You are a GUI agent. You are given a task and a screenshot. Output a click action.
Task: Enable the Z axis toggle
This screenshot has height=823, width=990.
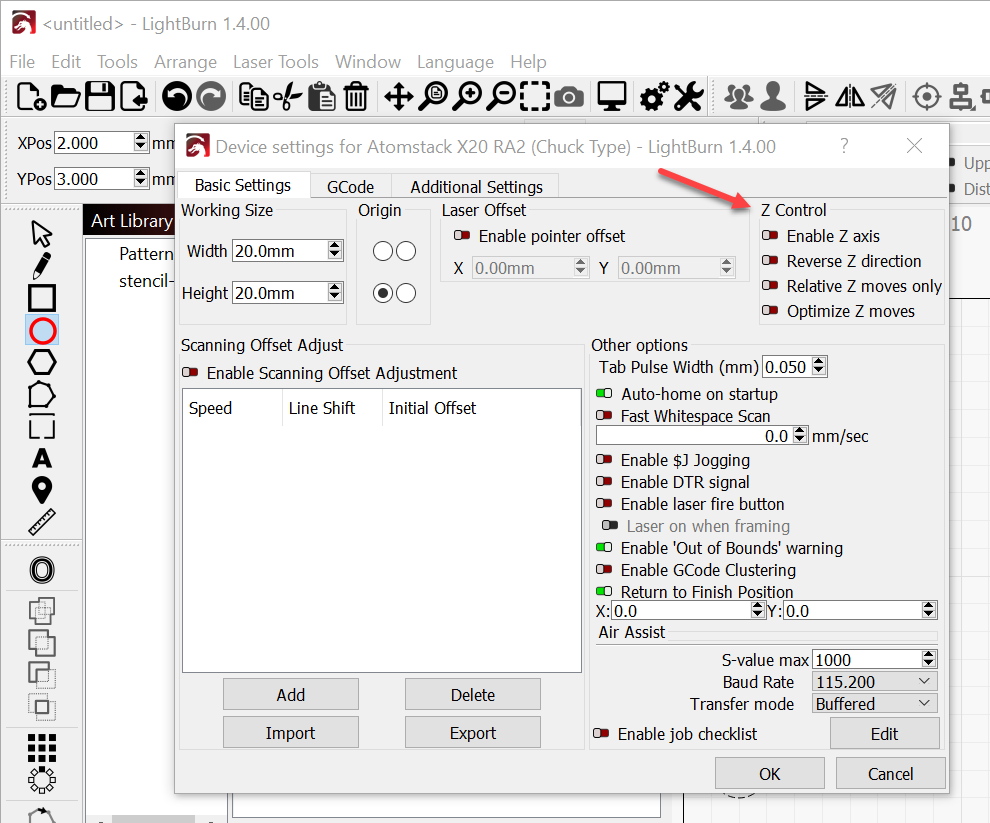771,236
